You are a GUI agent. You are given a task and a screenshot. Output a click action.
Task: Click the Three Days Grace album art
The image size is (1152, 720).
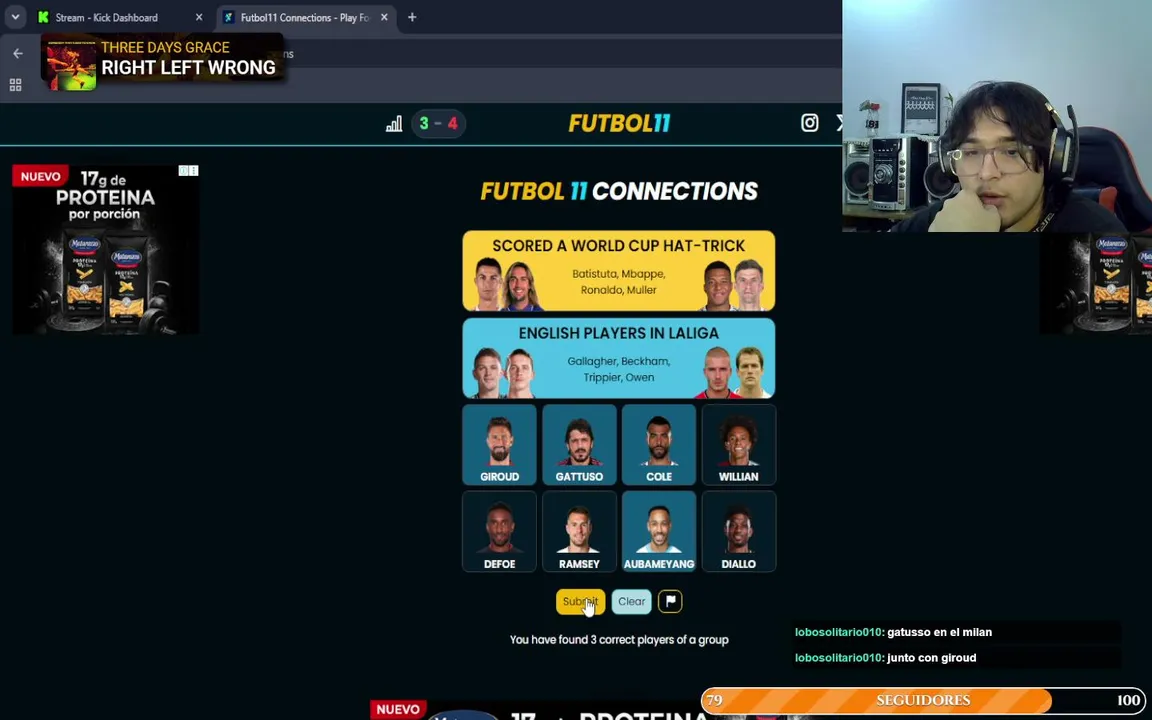[x=71, y=63]
